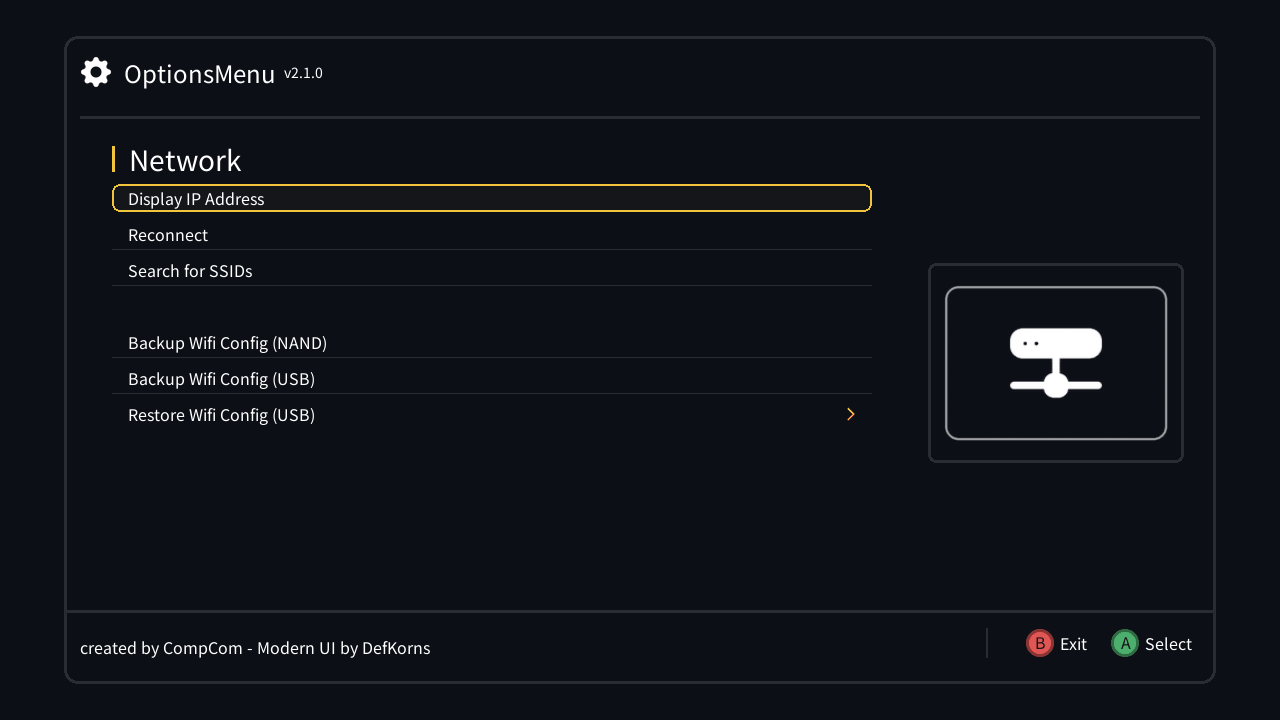The width and height of the screenshot is (1280, 720).
Task: Select Search for SSIDs entry
Action: [x=492, y=271]
